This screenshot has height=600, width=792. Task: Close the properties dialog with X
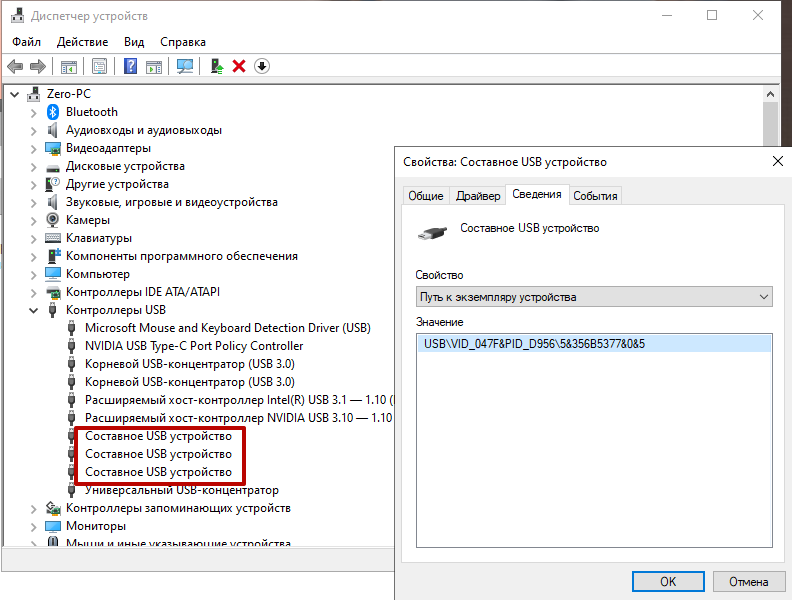click(778, 161)
